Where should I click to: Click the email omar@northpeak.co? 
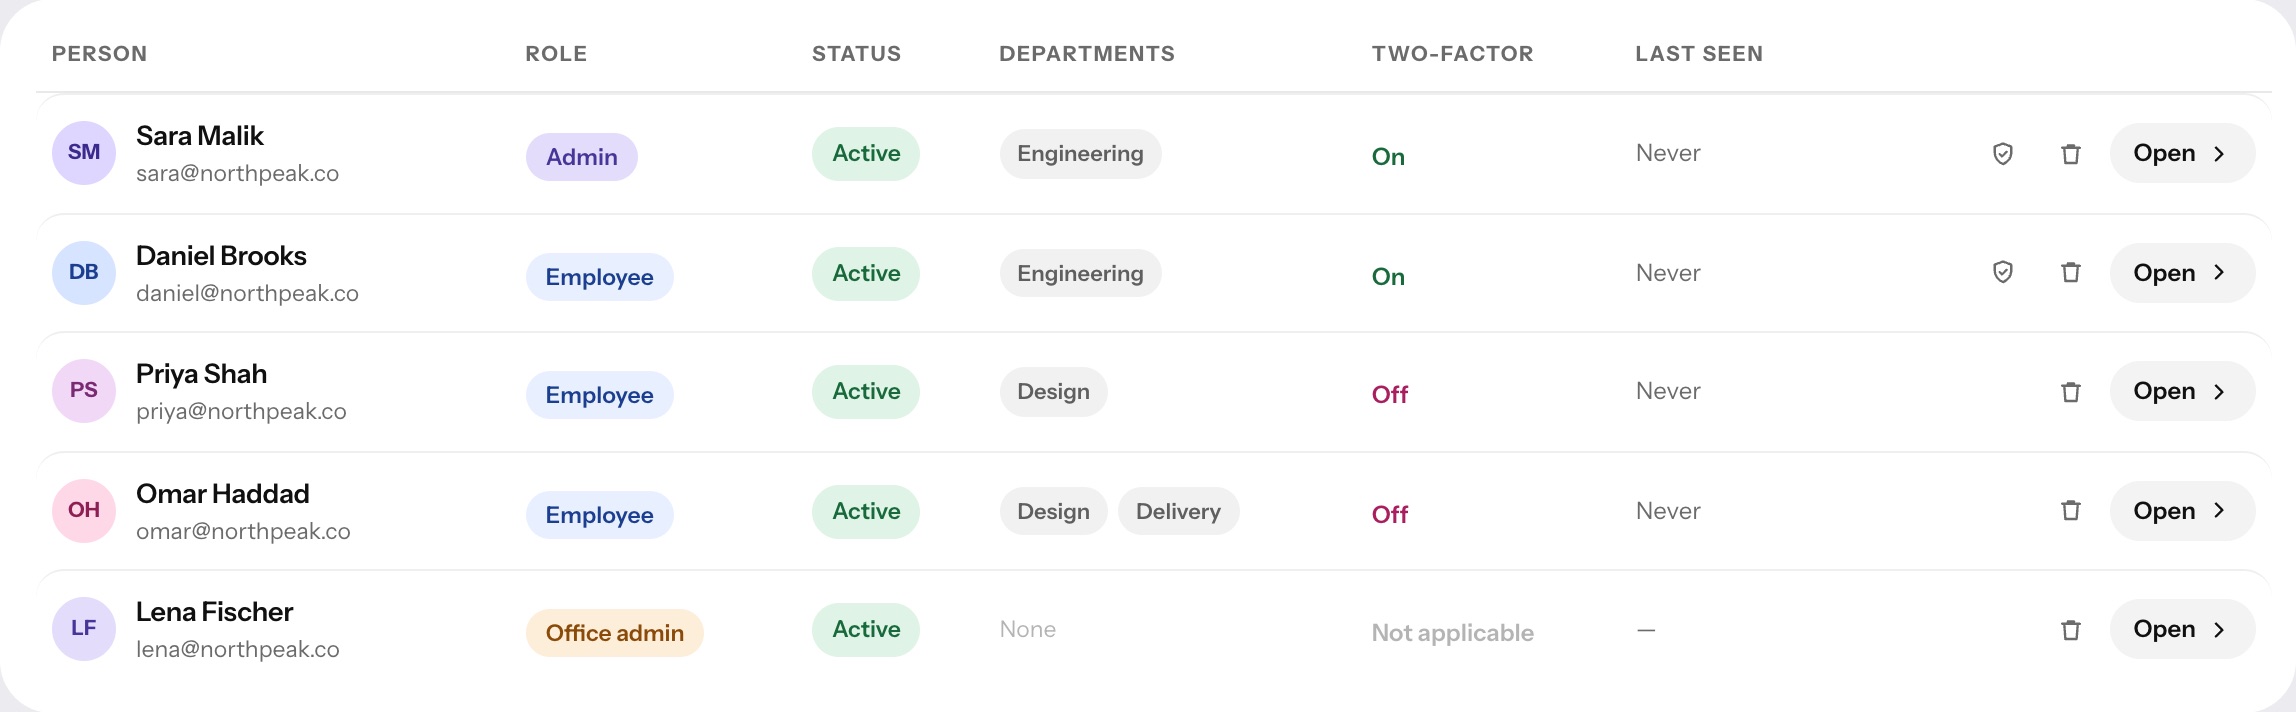[243, 531]
